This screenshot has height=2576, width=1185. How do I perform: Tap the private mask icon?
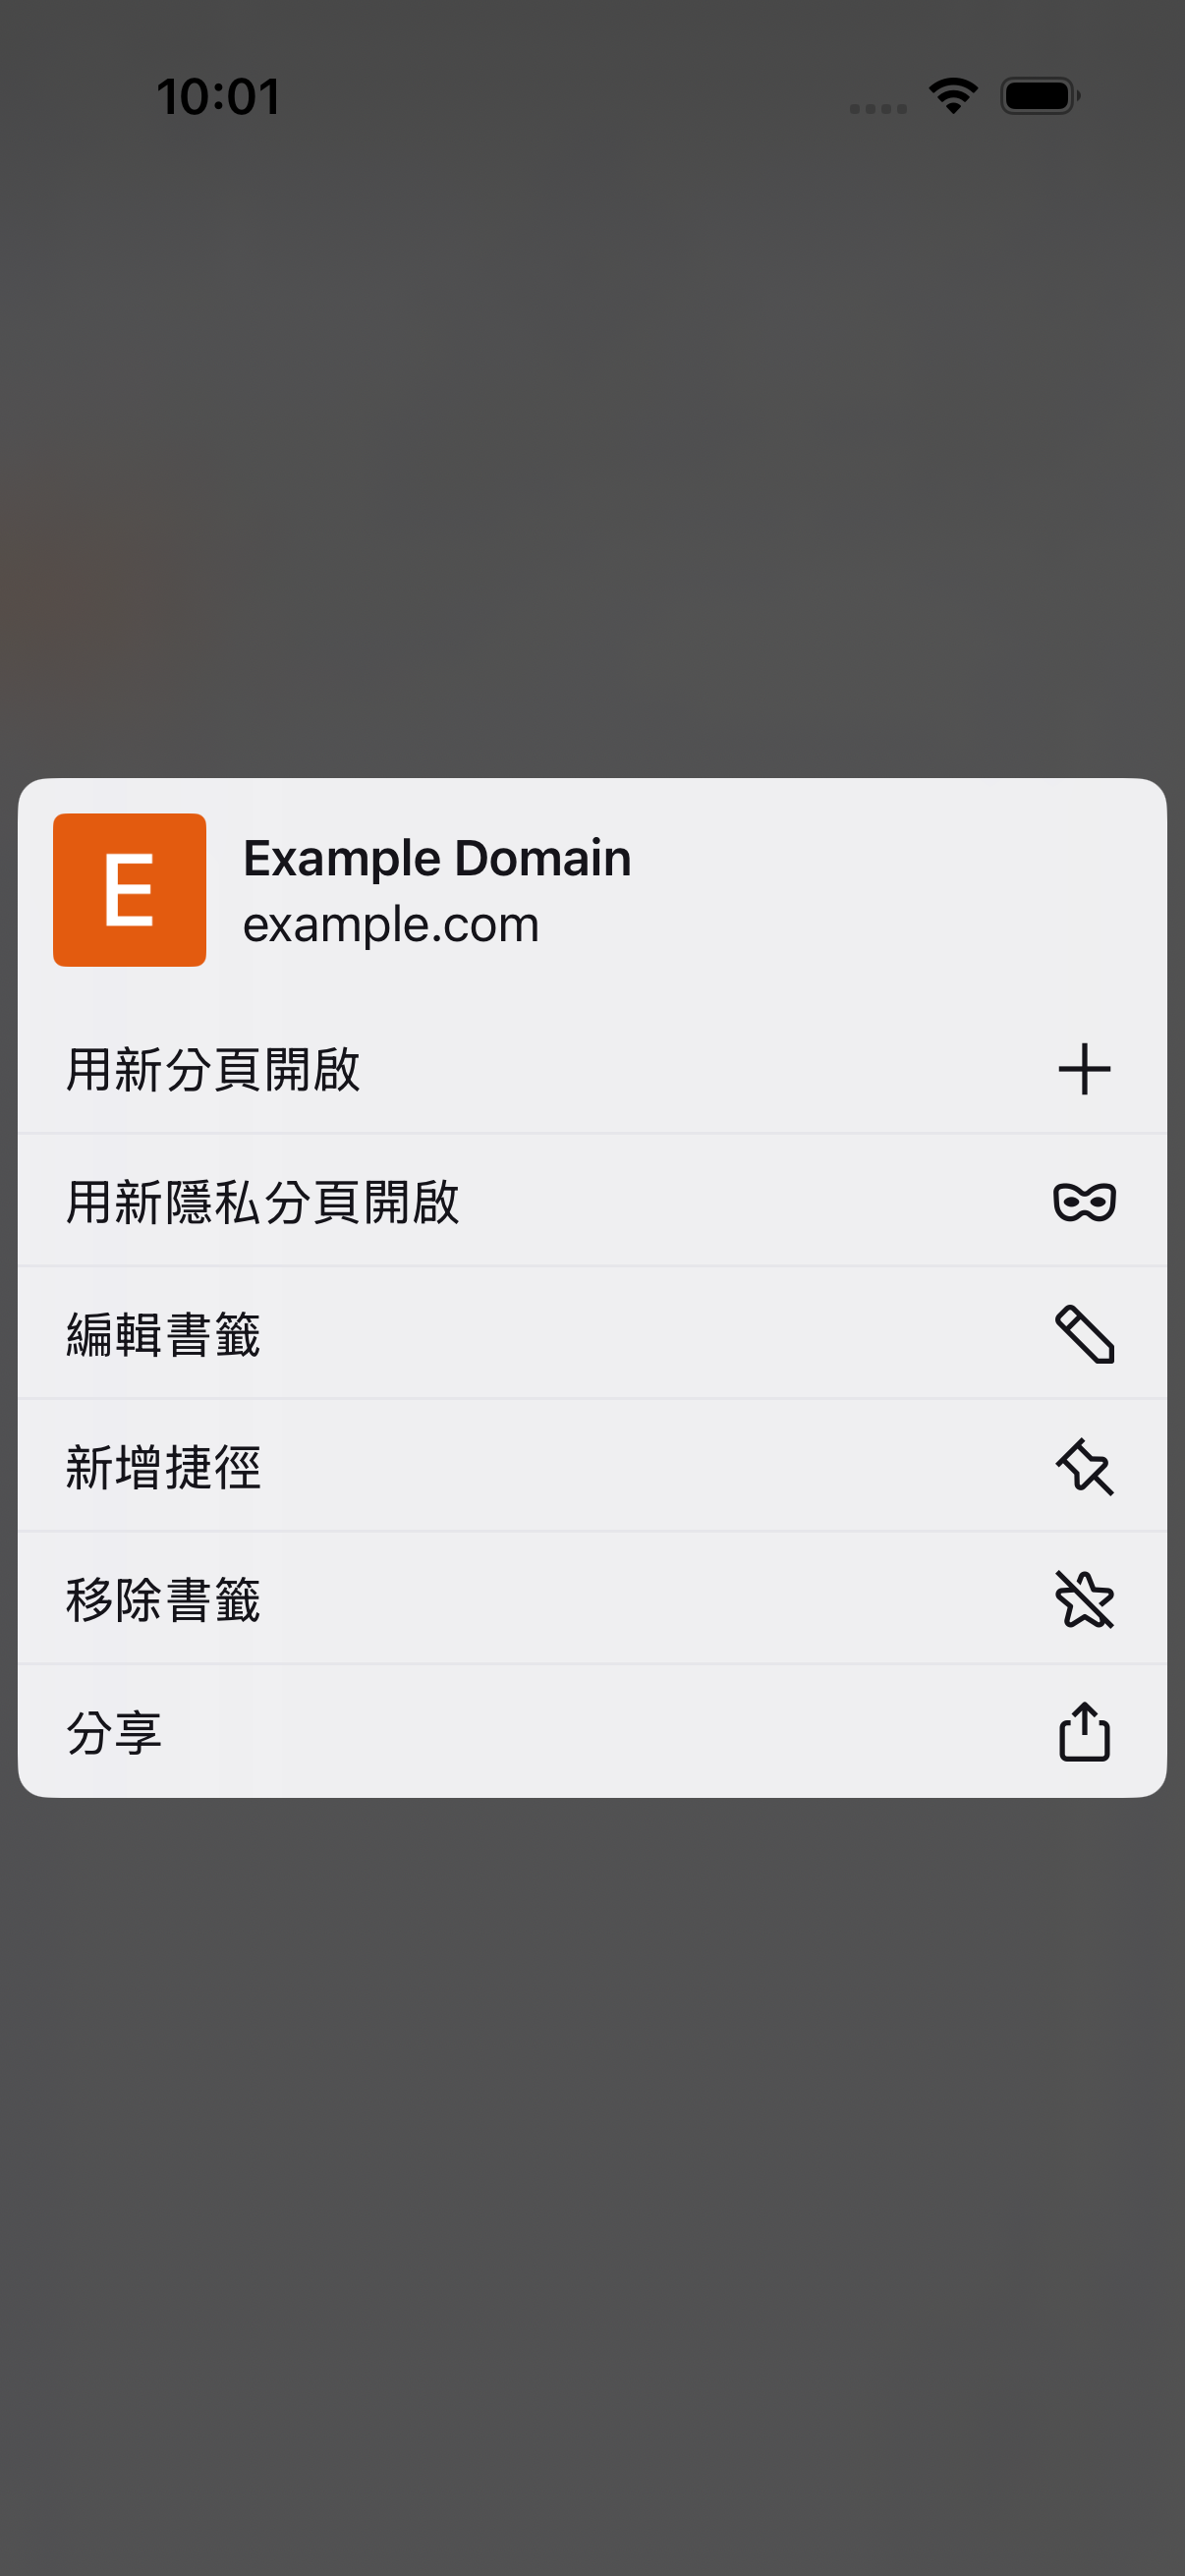click(x=1084, y=1201)
